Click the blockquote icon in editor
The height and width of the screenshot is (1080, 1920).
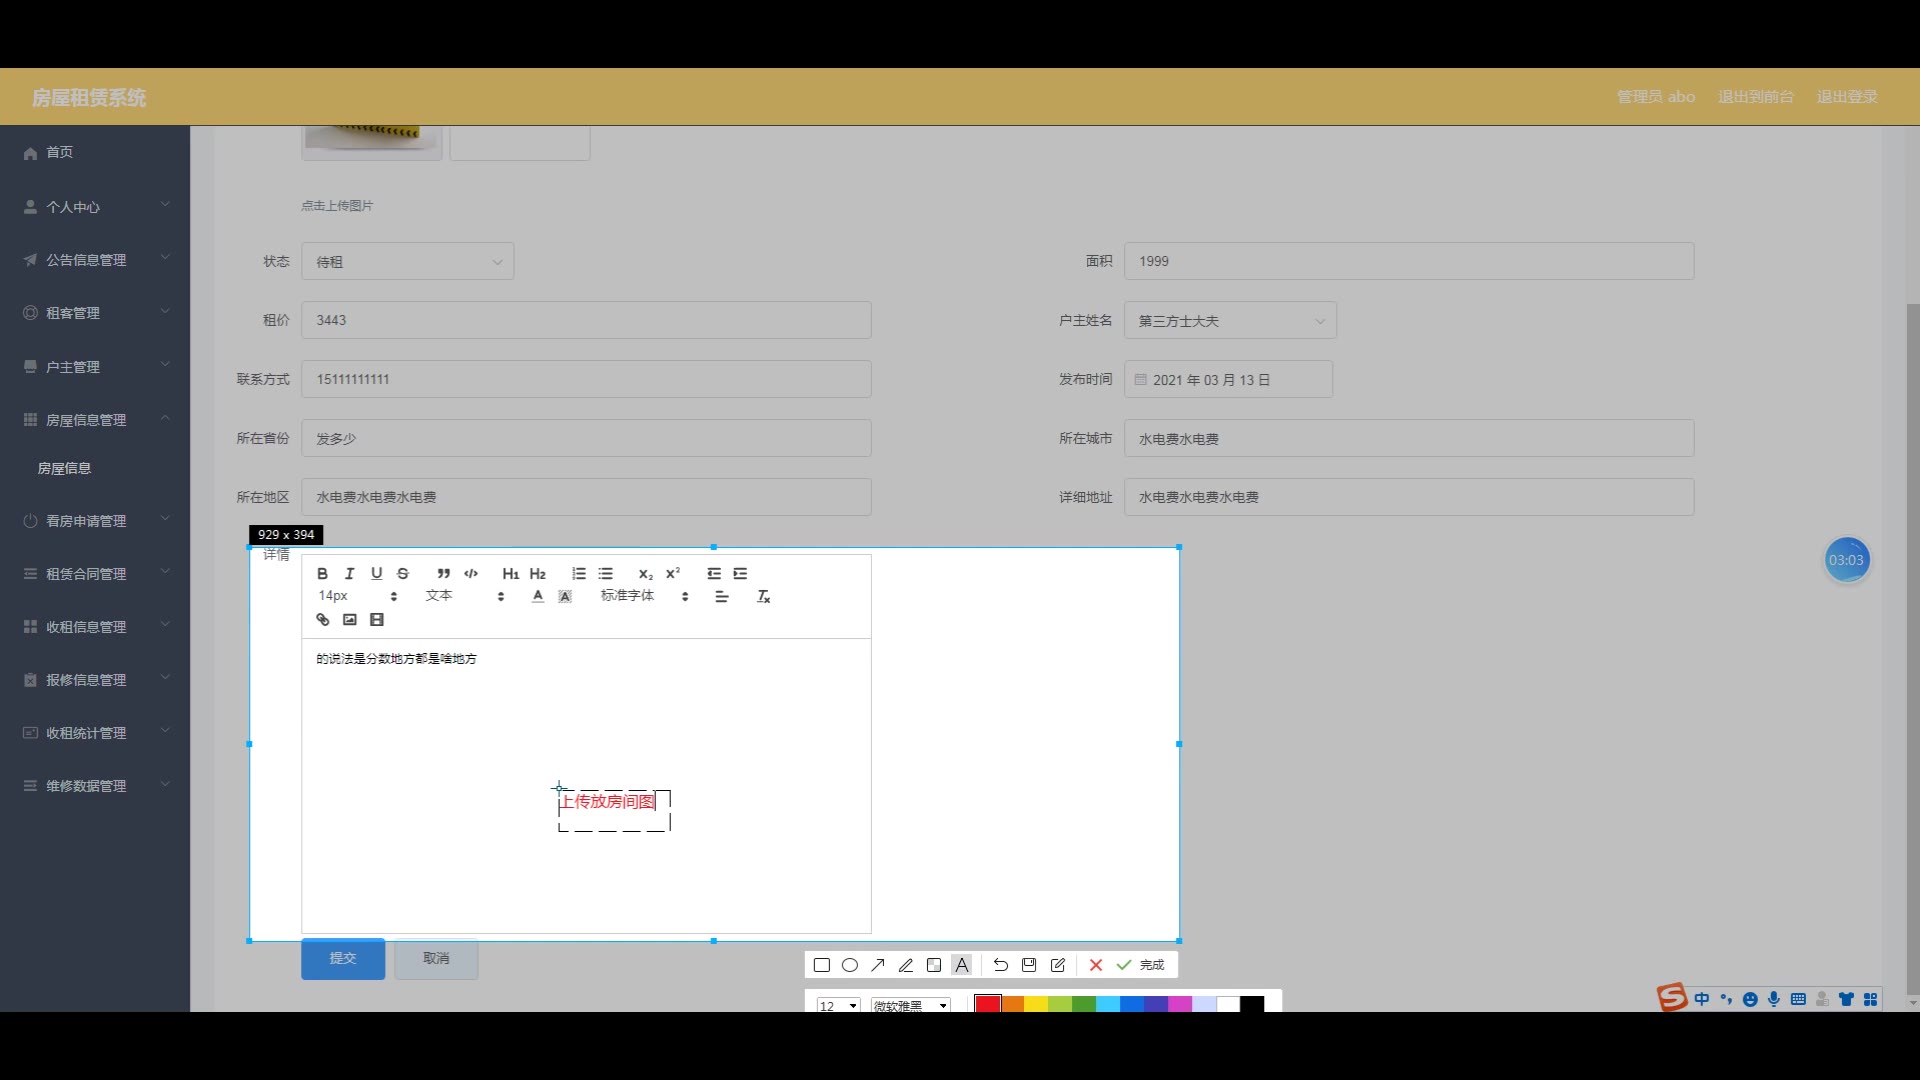(x=443, y=573)
